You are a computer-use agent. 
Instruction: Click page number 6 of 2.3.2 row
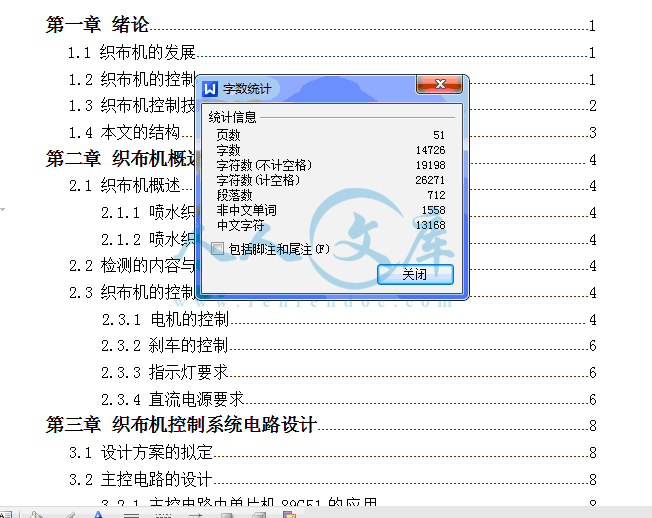pyautogui.click(x=593, y=345)
